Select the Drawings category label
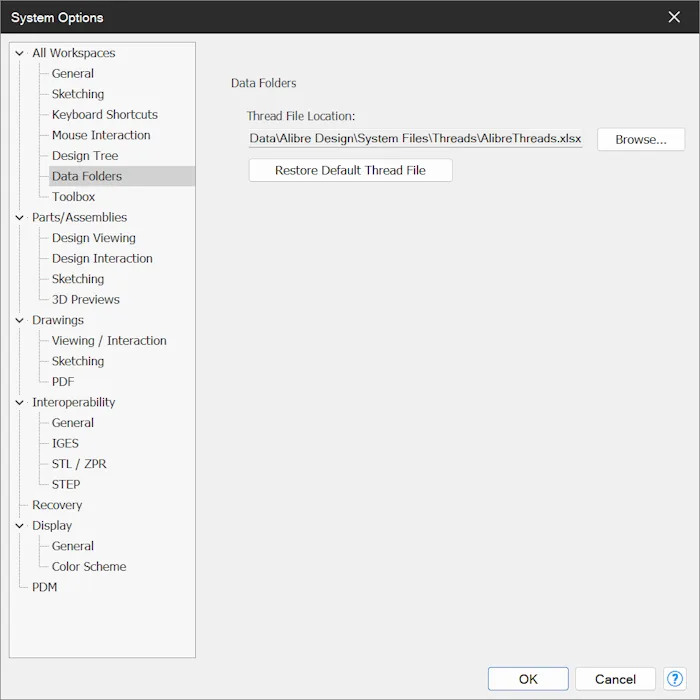The image size is (700, 700). point(58,320)
